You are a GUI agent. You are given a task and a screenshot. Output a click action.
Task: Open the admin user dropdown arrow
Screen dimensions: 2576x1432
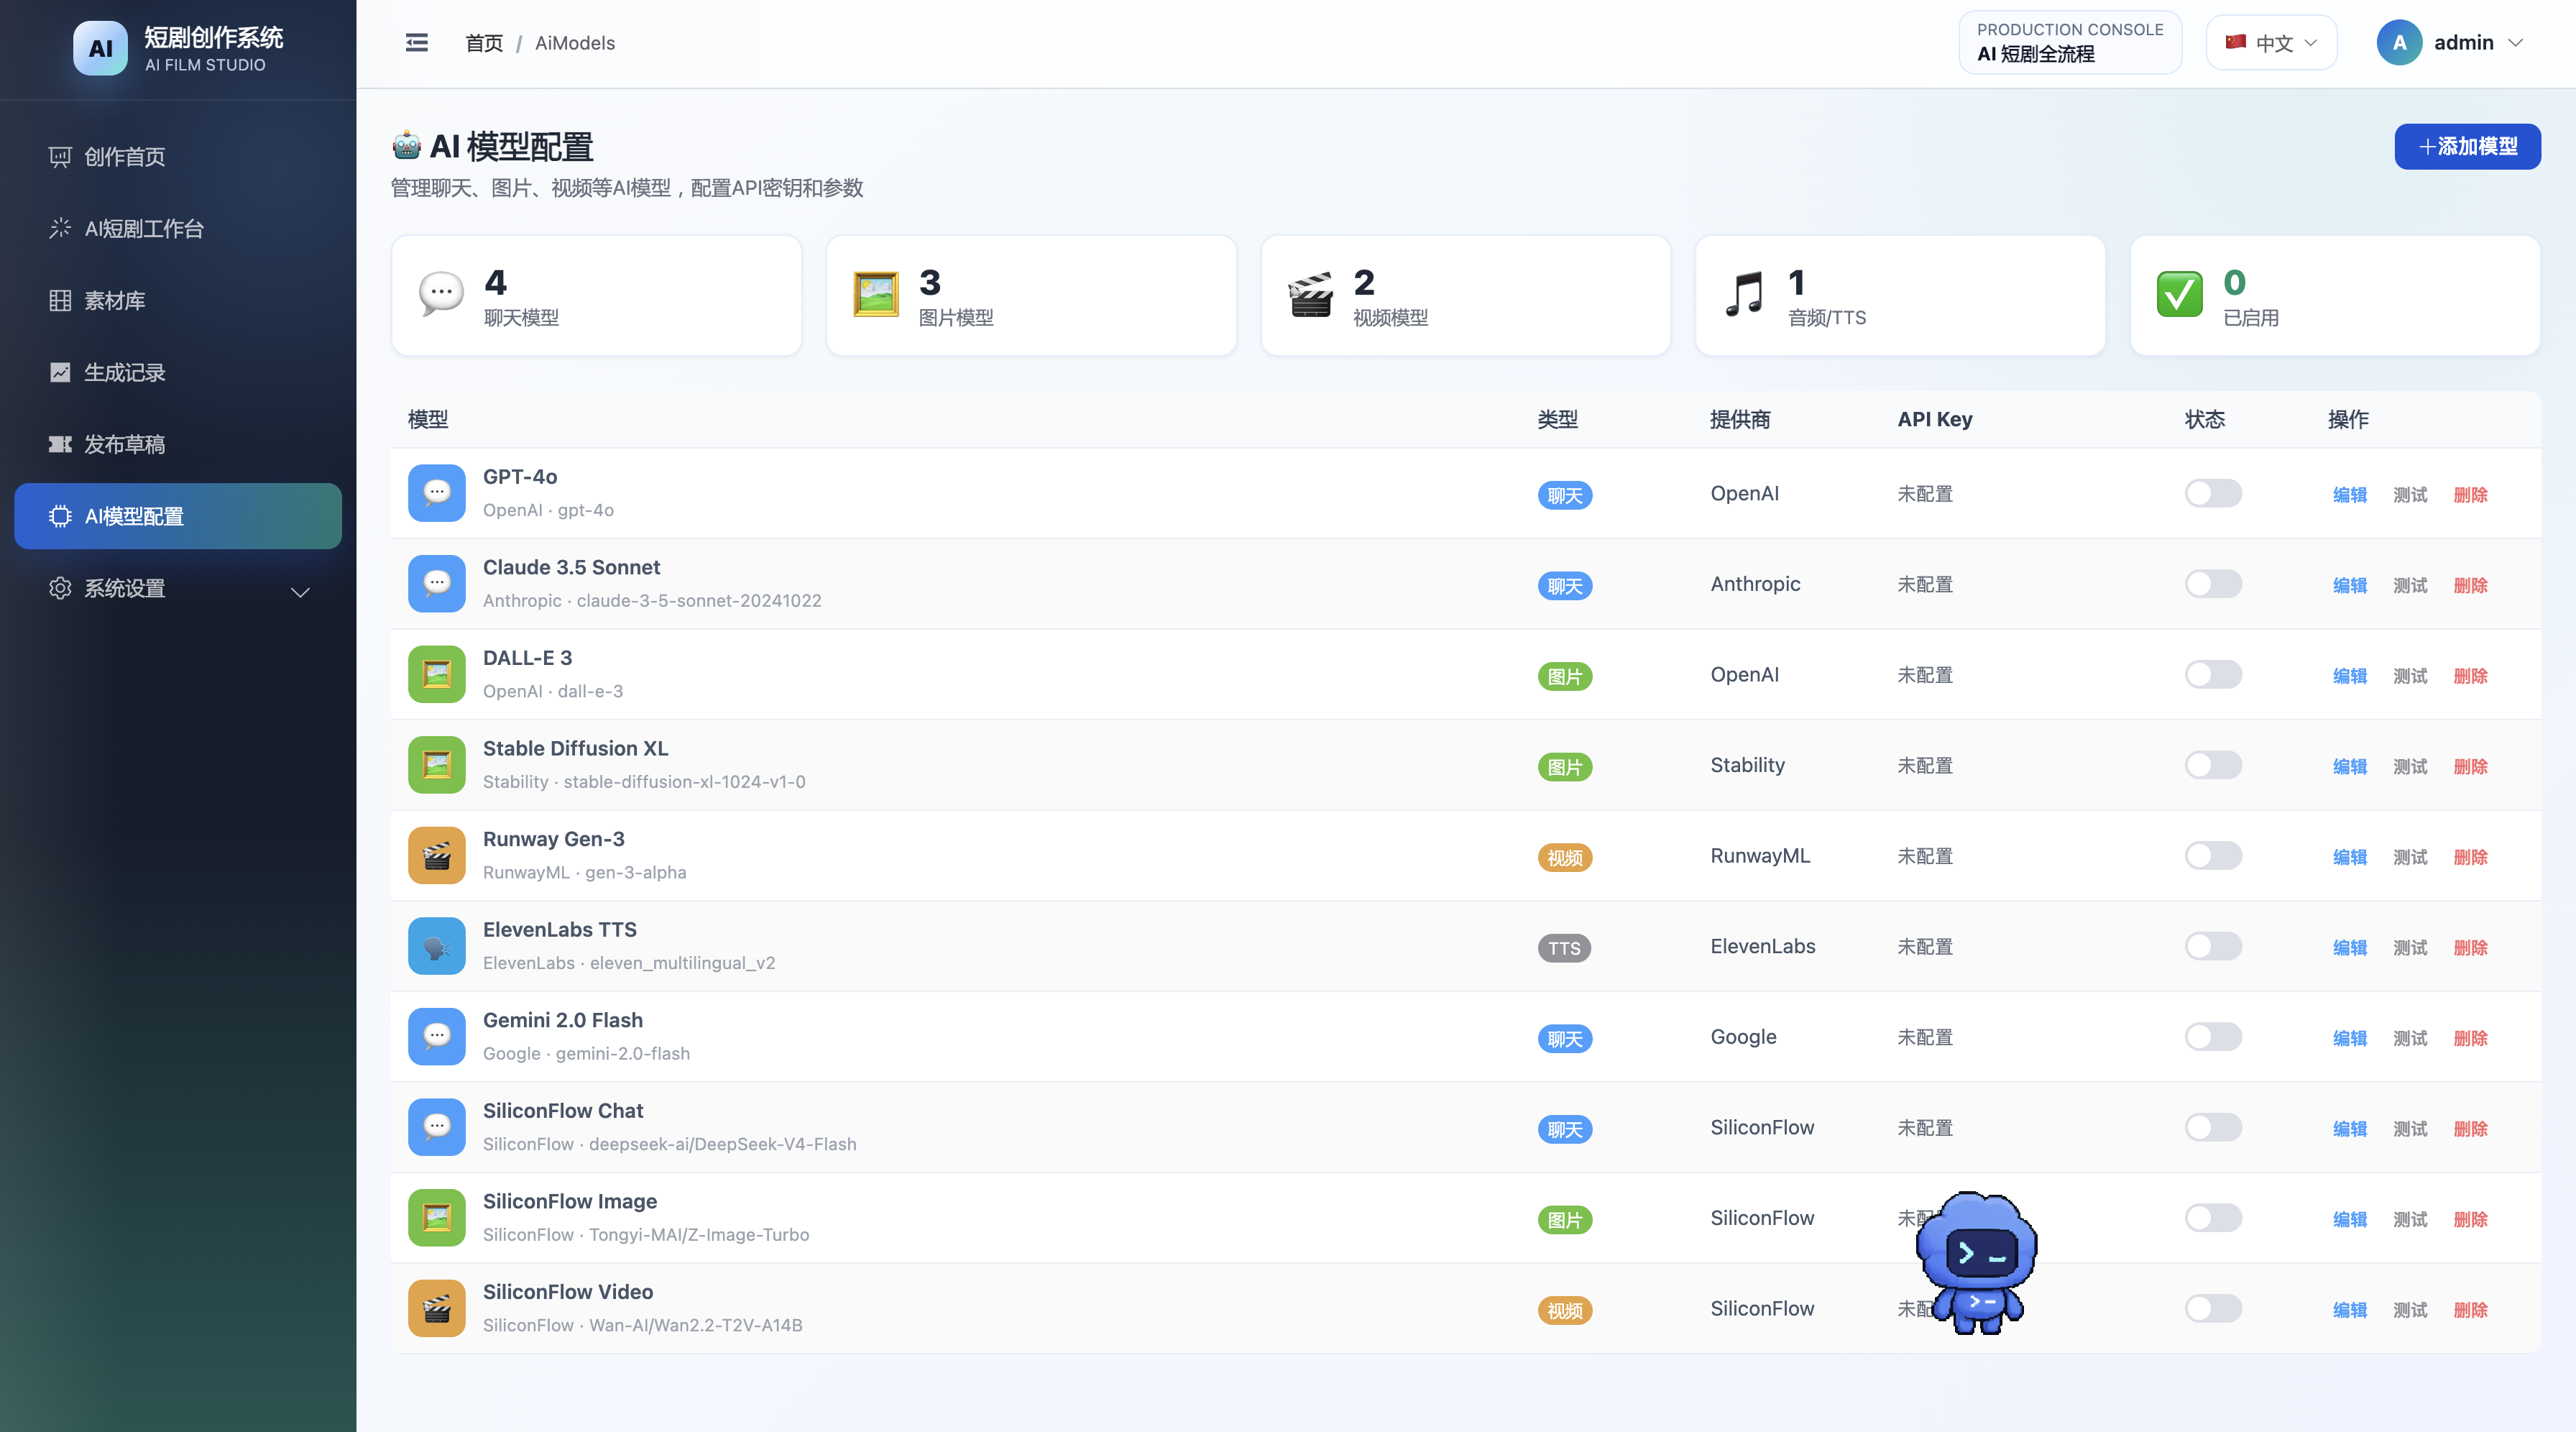(x=2516, y=43)
